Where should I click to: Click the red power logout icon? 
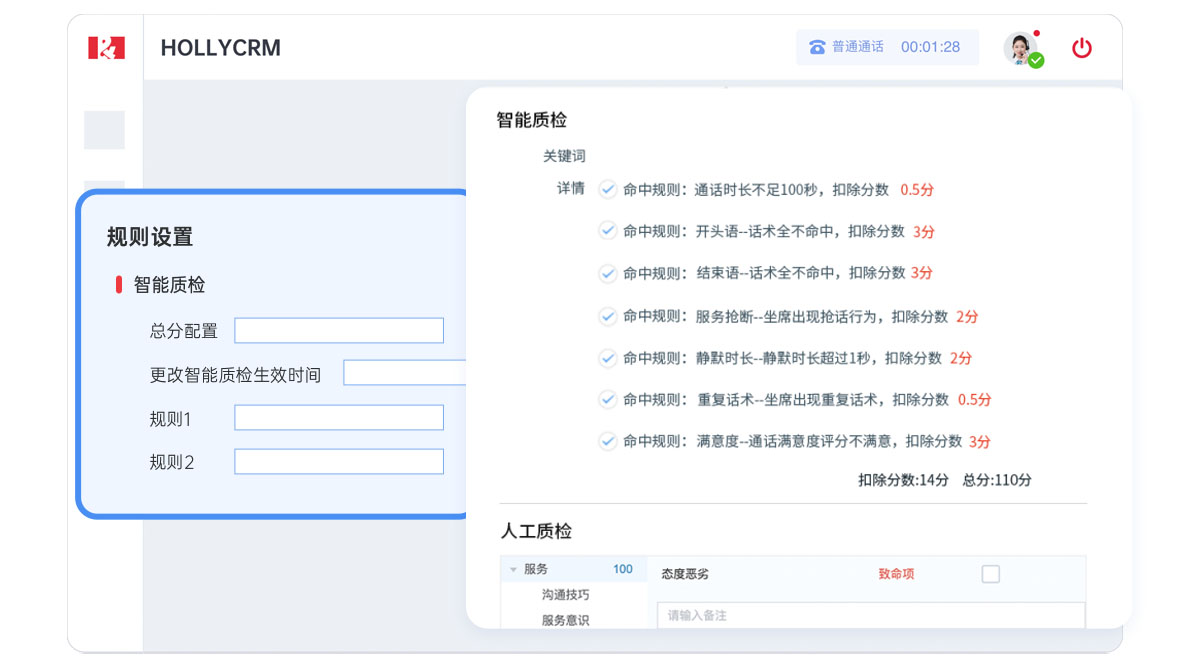1081,48
